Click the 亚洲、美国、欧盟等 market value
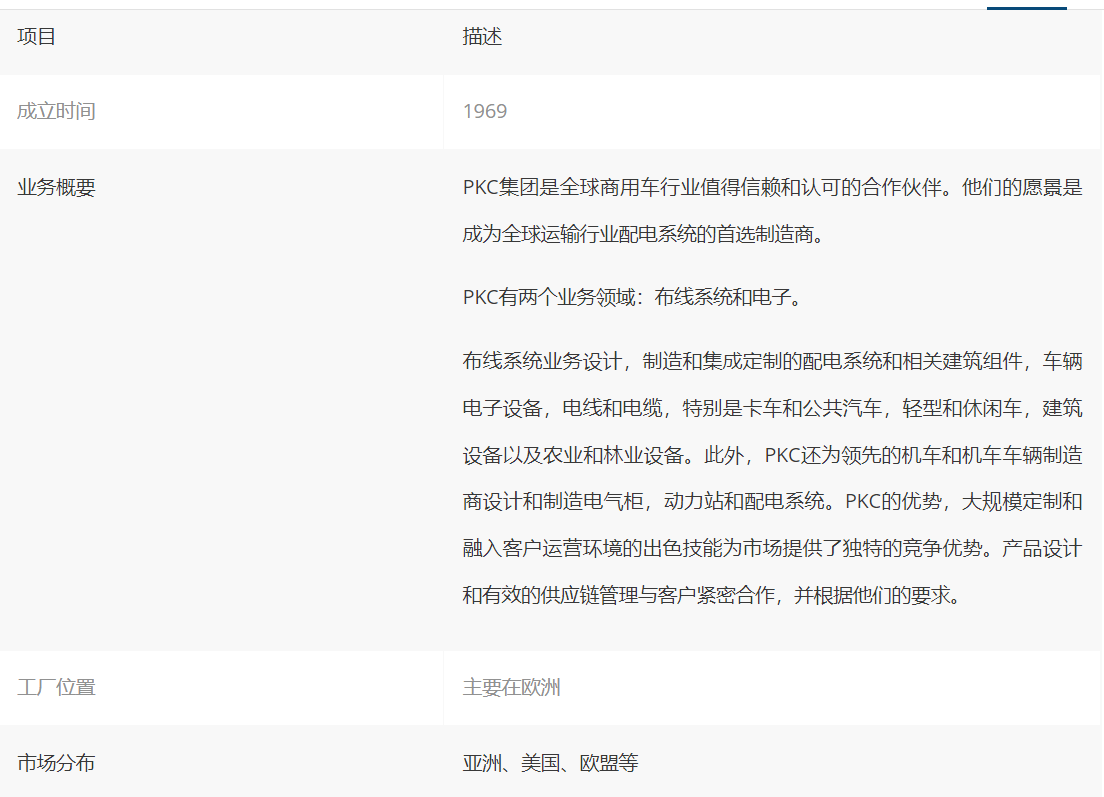 pyautogui.click(x=550, y=763)
